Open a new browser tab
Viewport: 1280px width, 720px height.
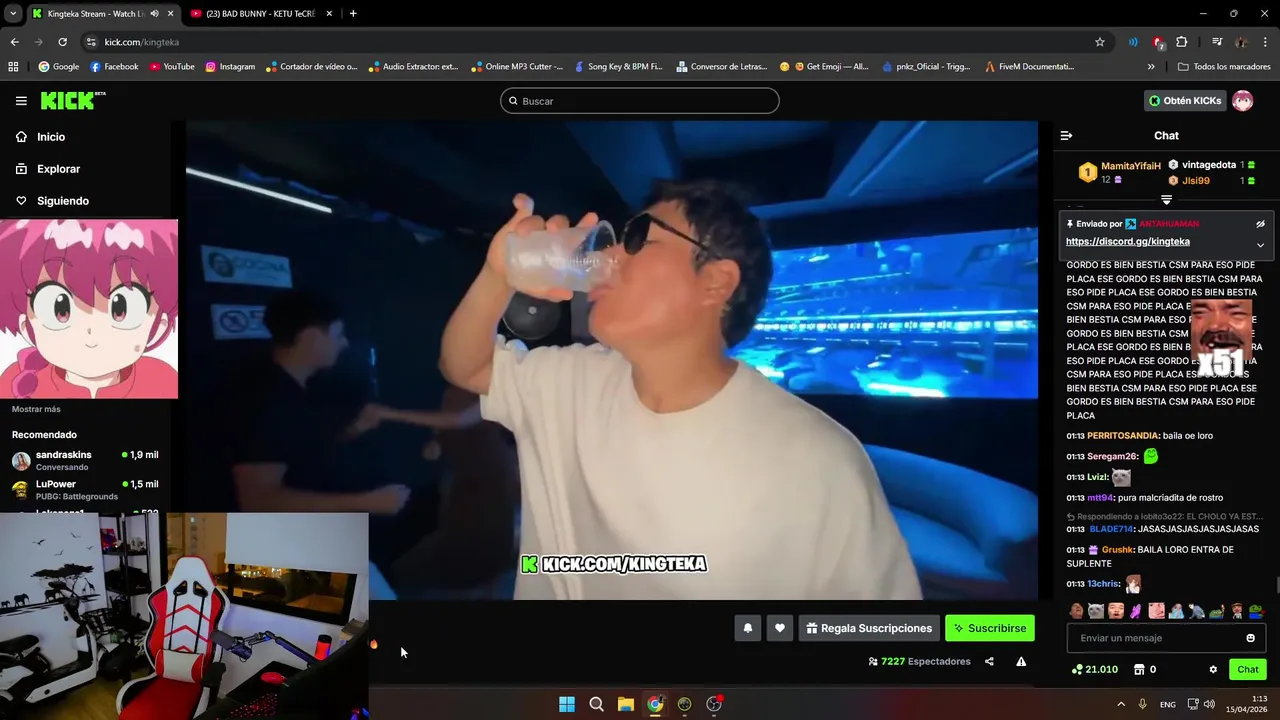click(353, 14)
